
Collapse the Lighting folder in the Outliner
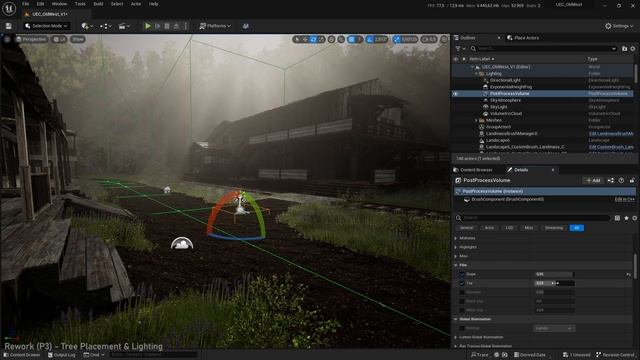click(476, 73)
